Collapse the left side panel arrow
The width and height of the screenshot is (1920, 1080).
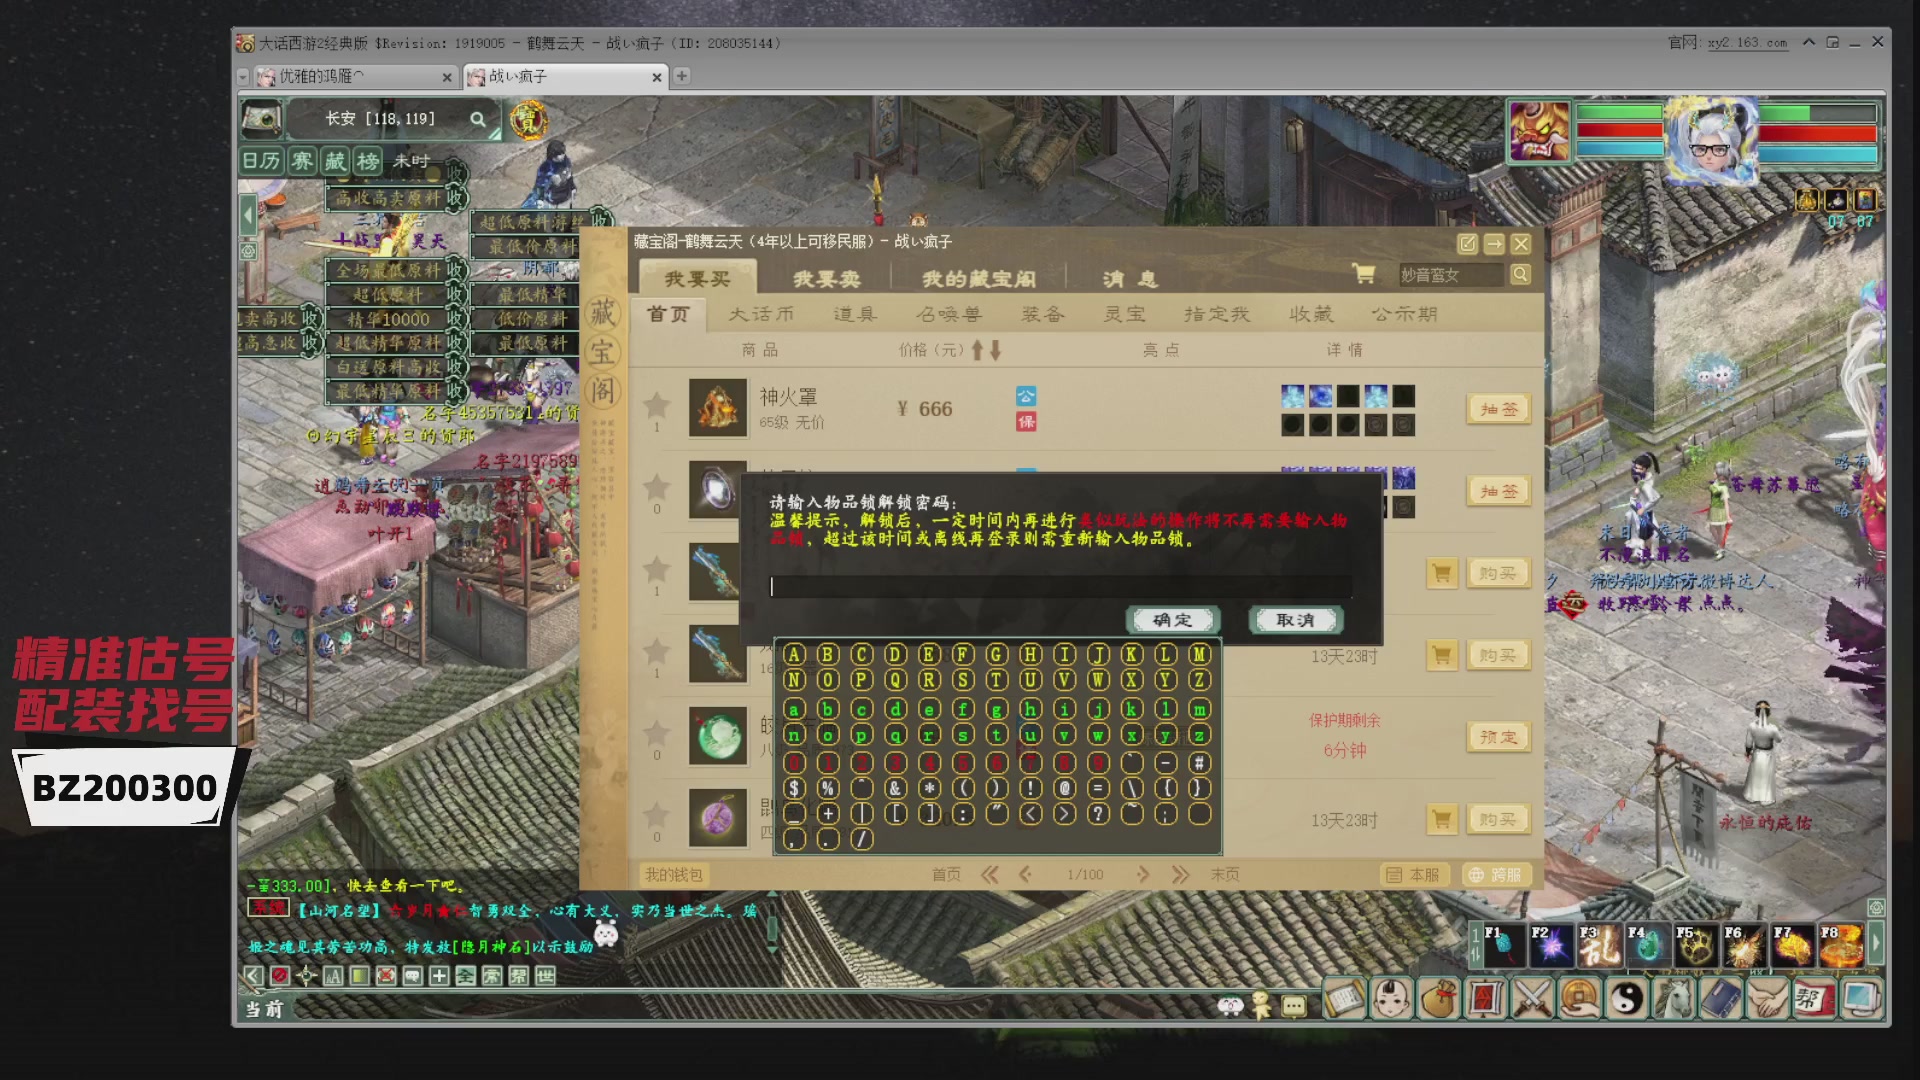[x=248, y=215]
